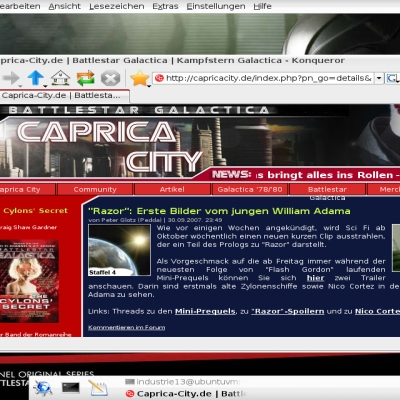Open the Lesezeichen menu
The height and width of the screenshot is (400, 400).
click(x=117, y=6)
